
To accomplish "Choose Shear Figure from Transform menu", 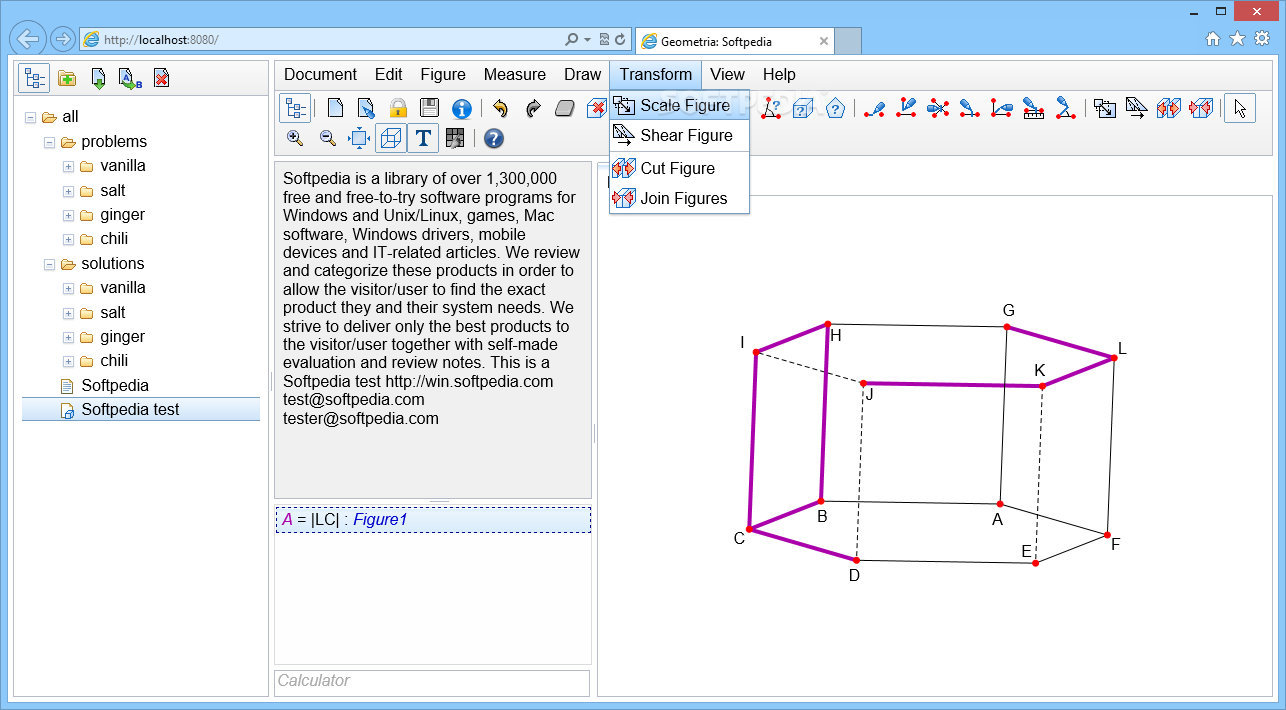I will pyautogui.click(x=679, y=135).
